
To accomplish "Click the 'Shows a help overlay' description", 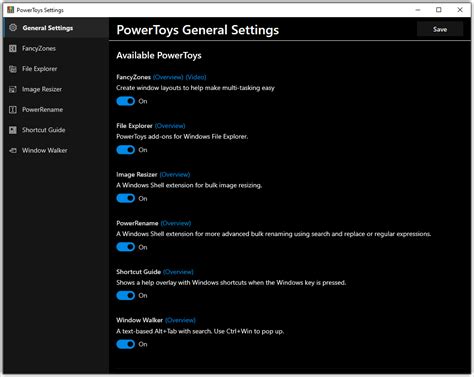I will (231, 283).
